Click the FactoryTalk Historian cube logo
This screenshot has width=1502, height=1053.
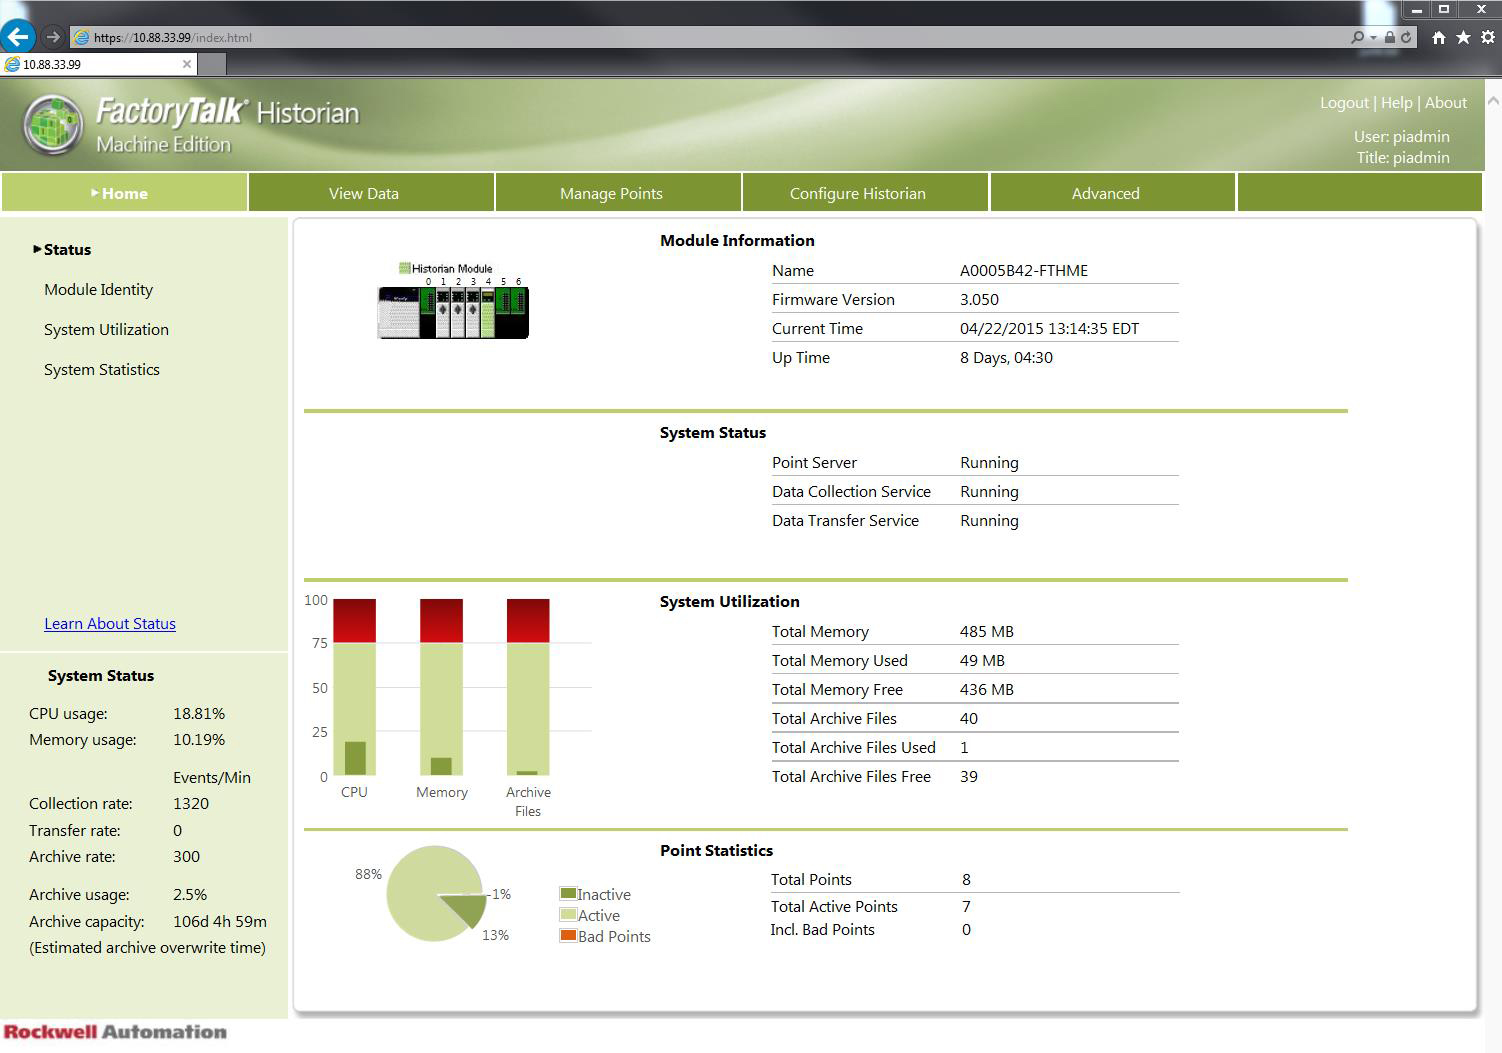click(x=52, y=125)
